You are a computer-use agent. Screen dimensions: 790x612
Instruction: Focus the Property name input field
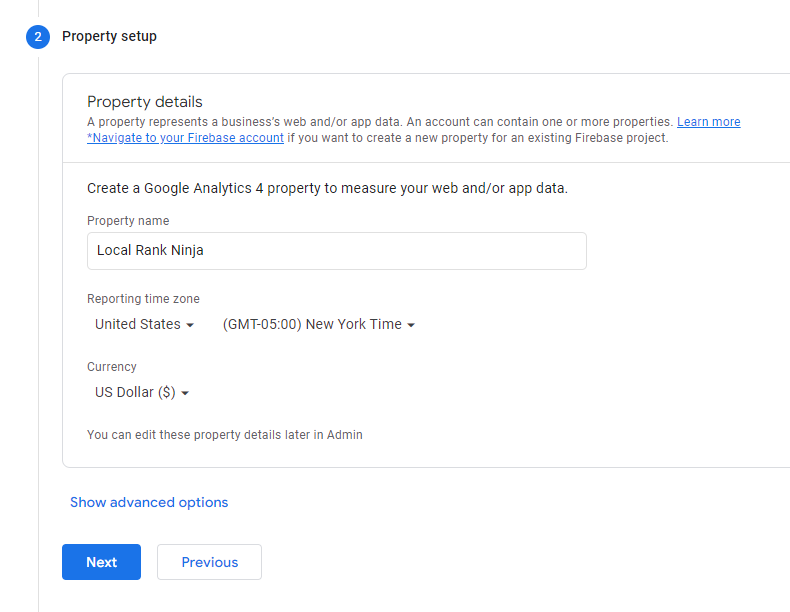pos(337,251)
